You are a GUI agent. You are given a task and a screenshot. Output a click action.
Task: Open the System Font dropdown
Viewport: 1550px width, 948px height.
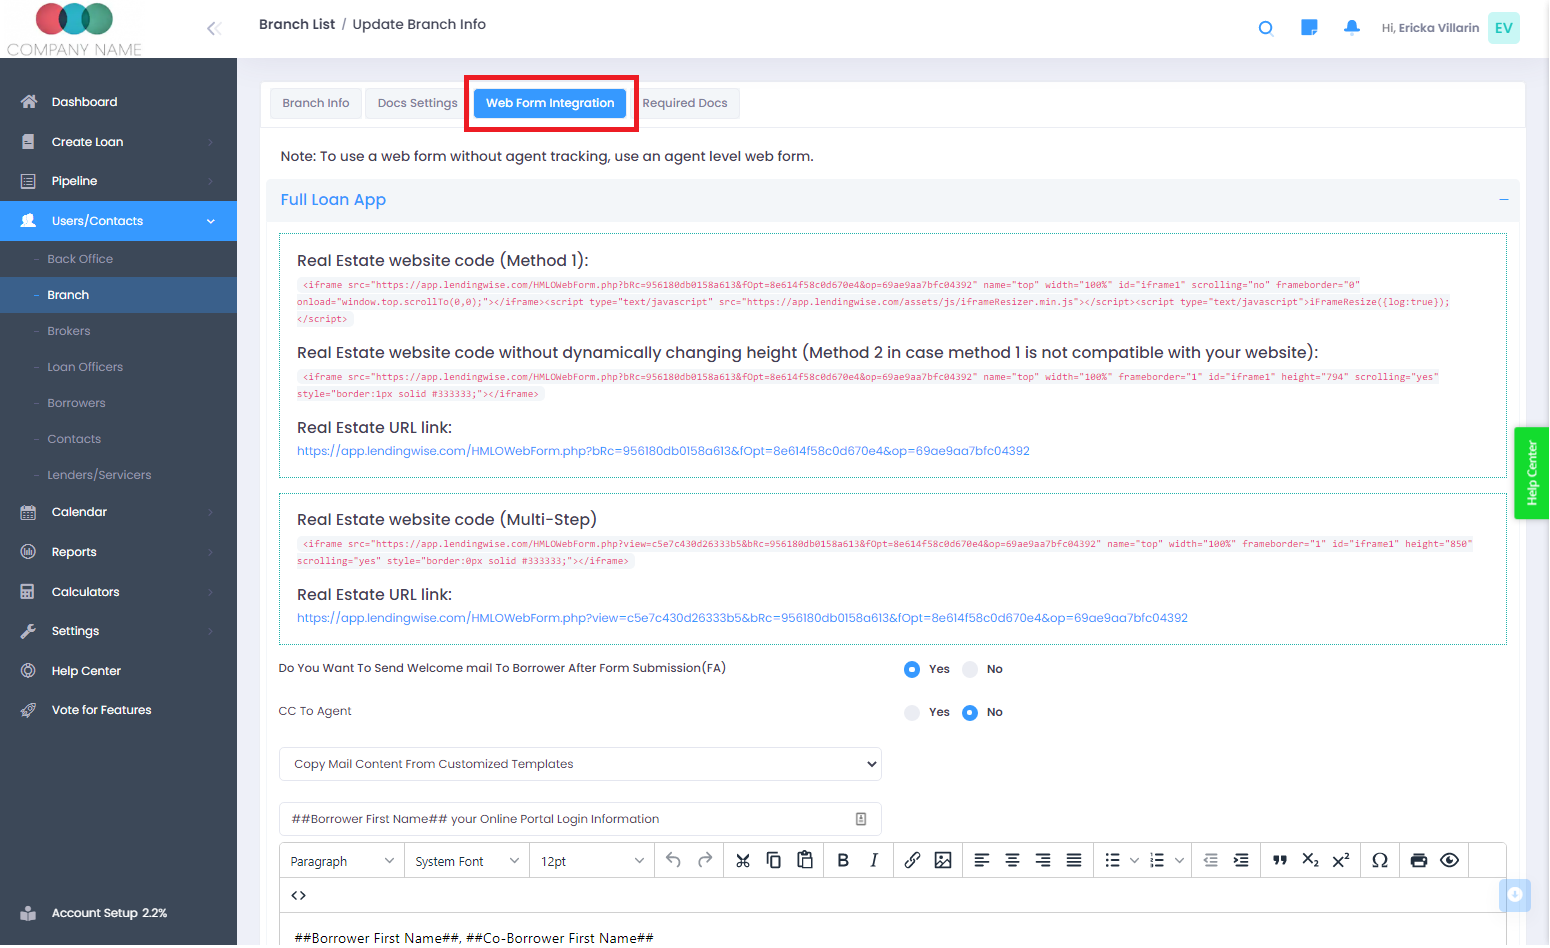(467, 861)
